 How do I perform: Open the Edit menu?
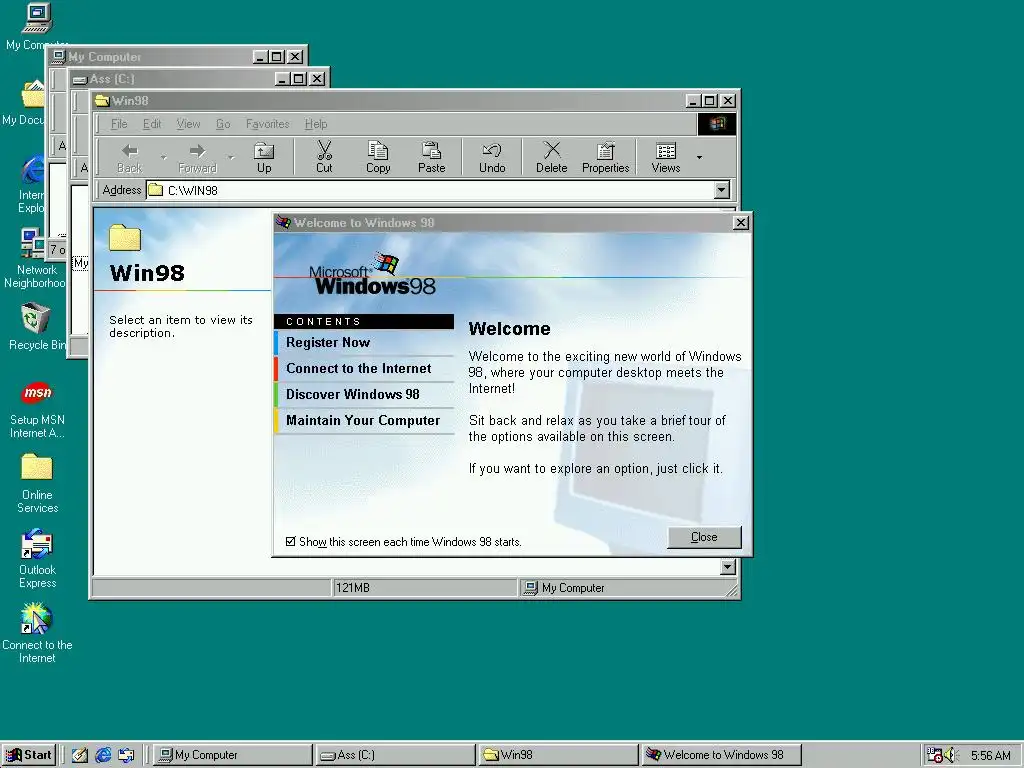point(152,124)
